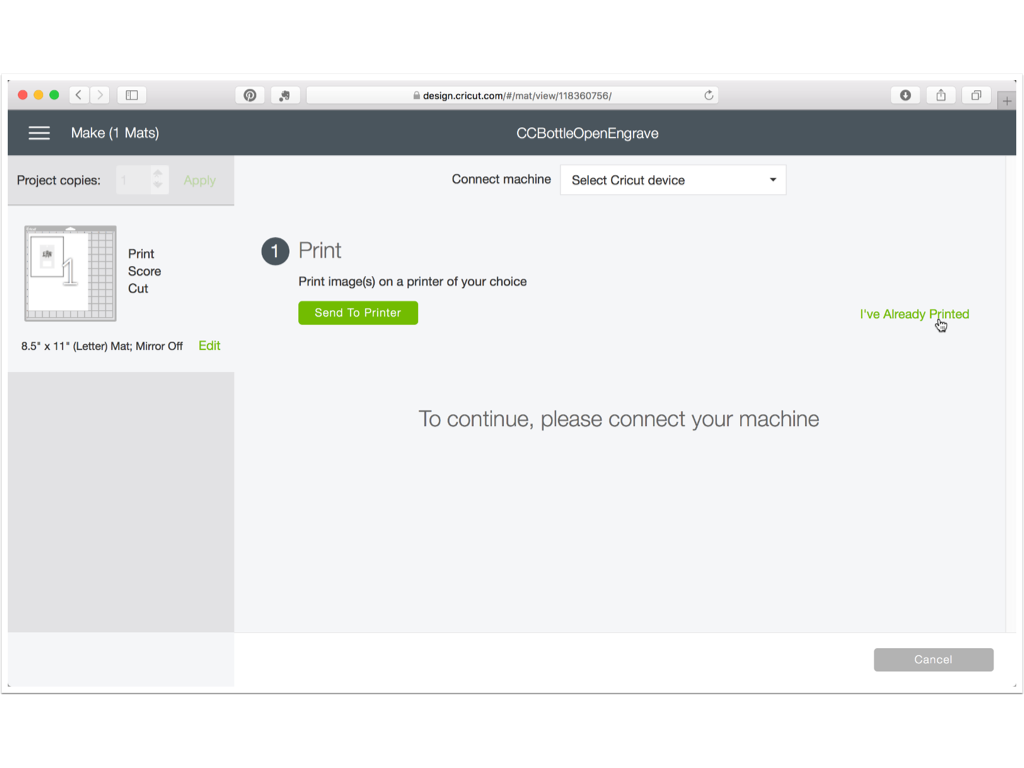Toggle the Safari sidebar button

(x=132, y=95)
